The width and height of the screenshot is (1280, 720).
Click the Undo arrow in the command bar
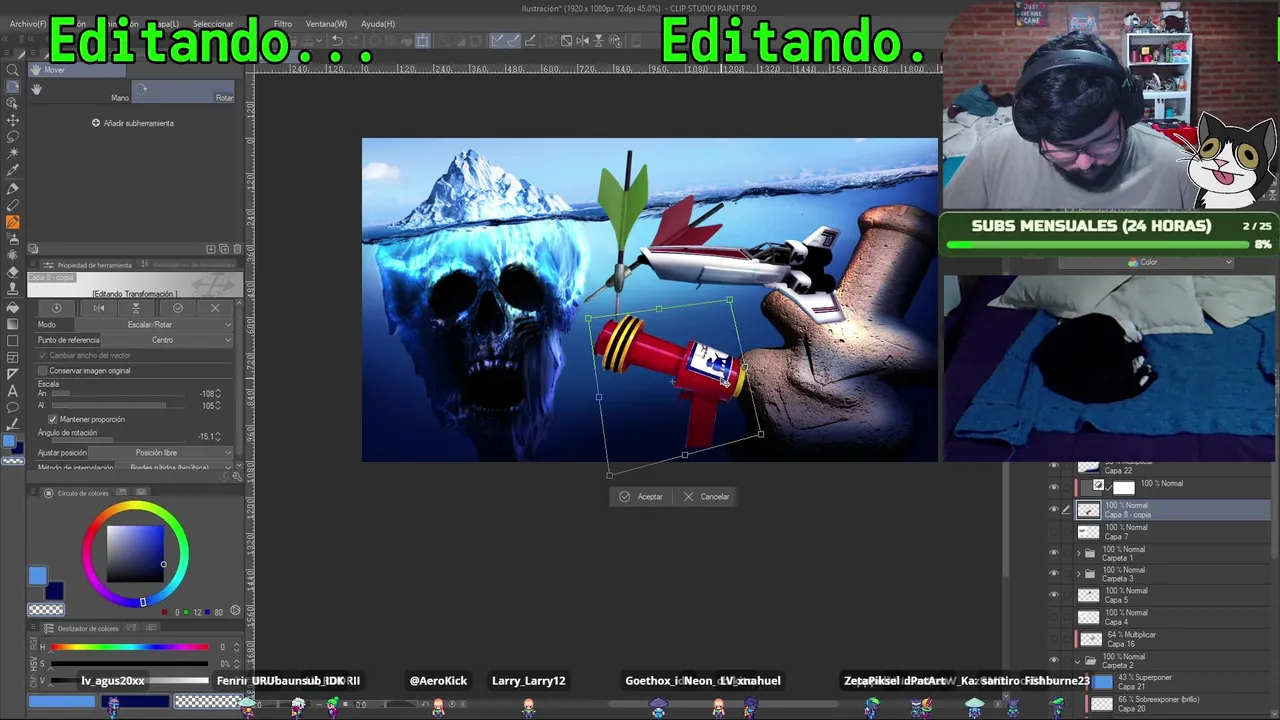click(x=337, y=41)
